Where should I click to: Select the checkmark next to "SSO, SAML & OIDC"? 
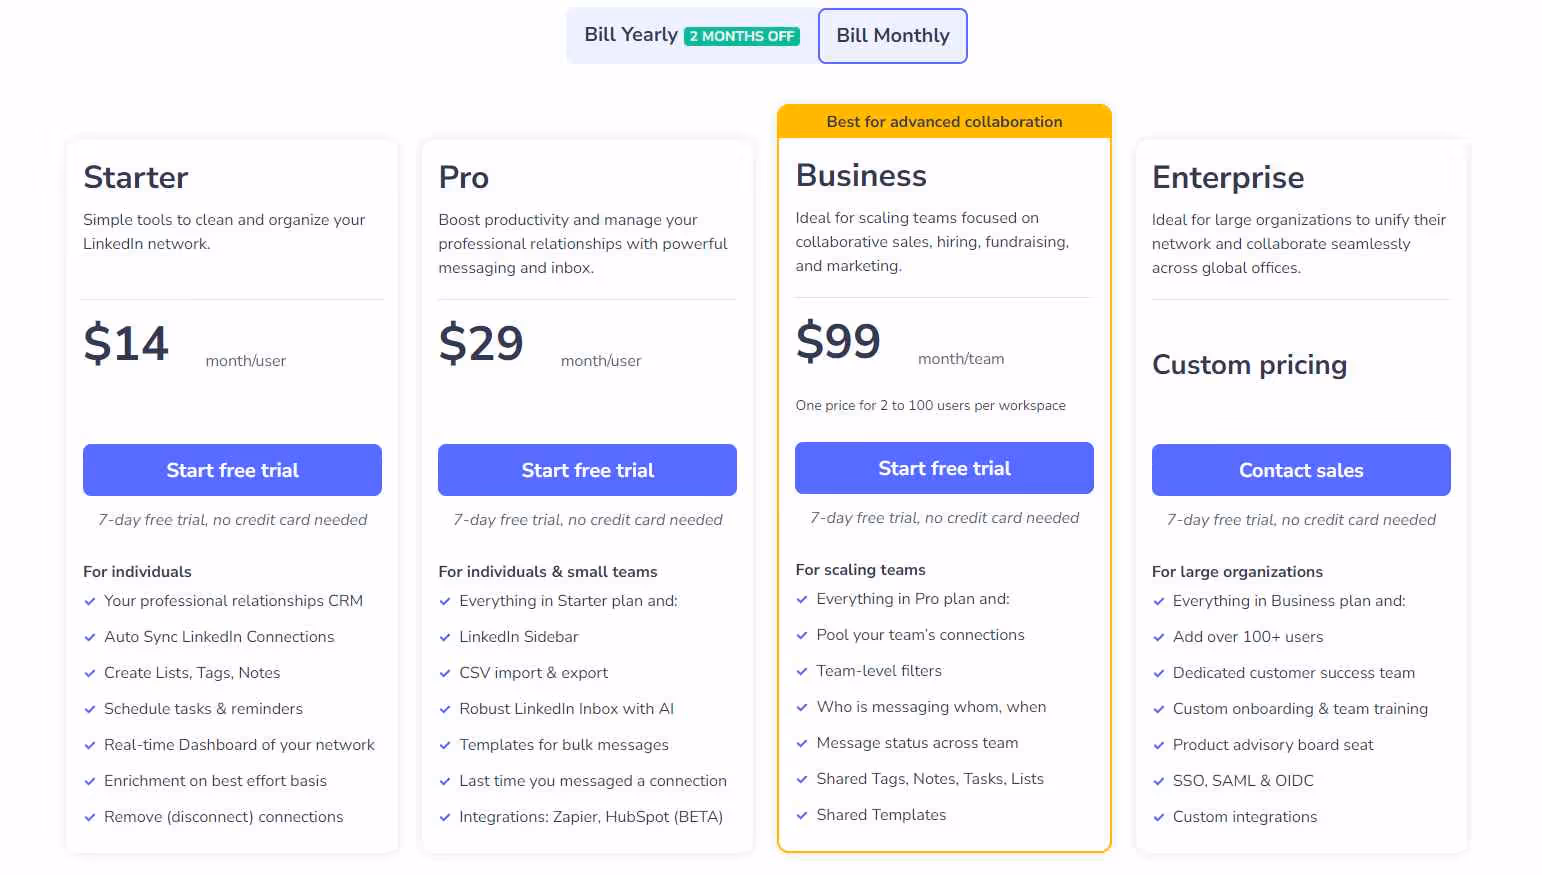coord(1159,781)
